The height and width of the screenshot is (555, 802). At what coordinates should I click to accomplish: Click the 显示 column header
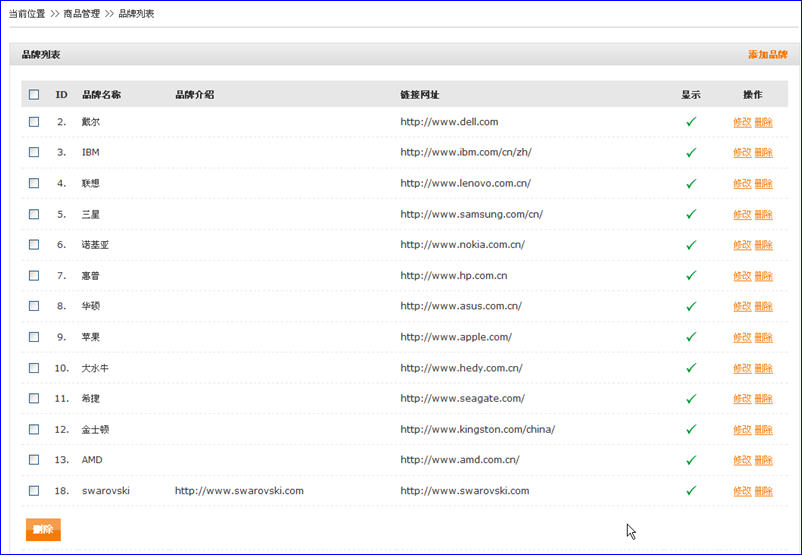coord(691,95)
